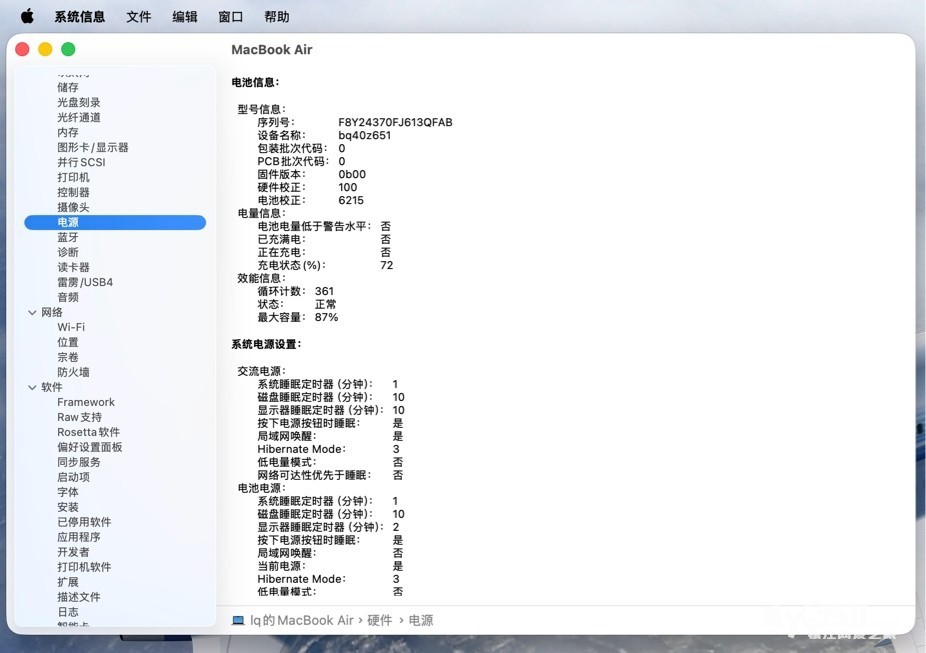Screen dimensions: 926x653
Task: Open the 窗口 menu
Action: click(x=231, y=17)
